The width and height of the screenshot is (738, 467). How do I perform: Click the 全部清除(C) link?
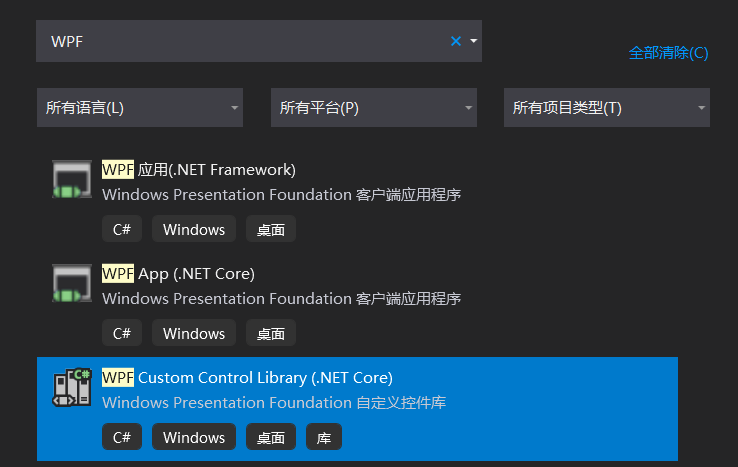(x=668, y=53)
